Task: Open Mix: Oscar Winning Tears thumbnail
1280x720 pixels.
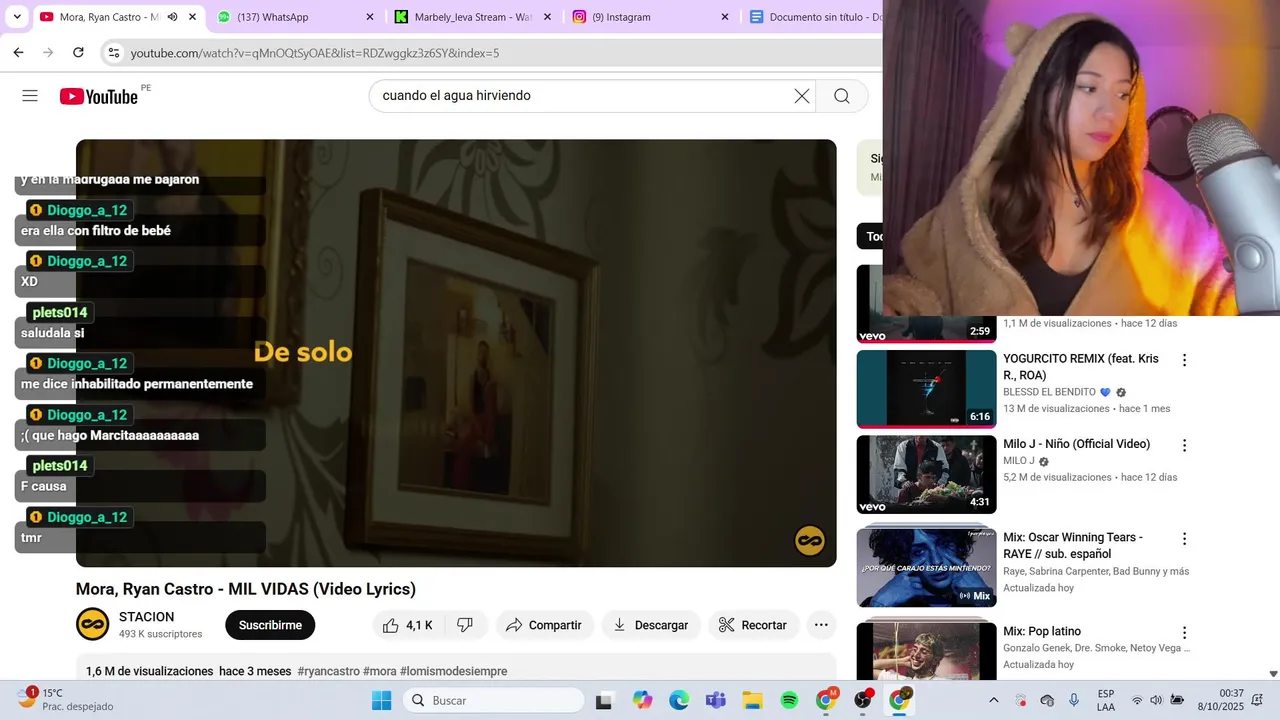Action: point(926,567)
